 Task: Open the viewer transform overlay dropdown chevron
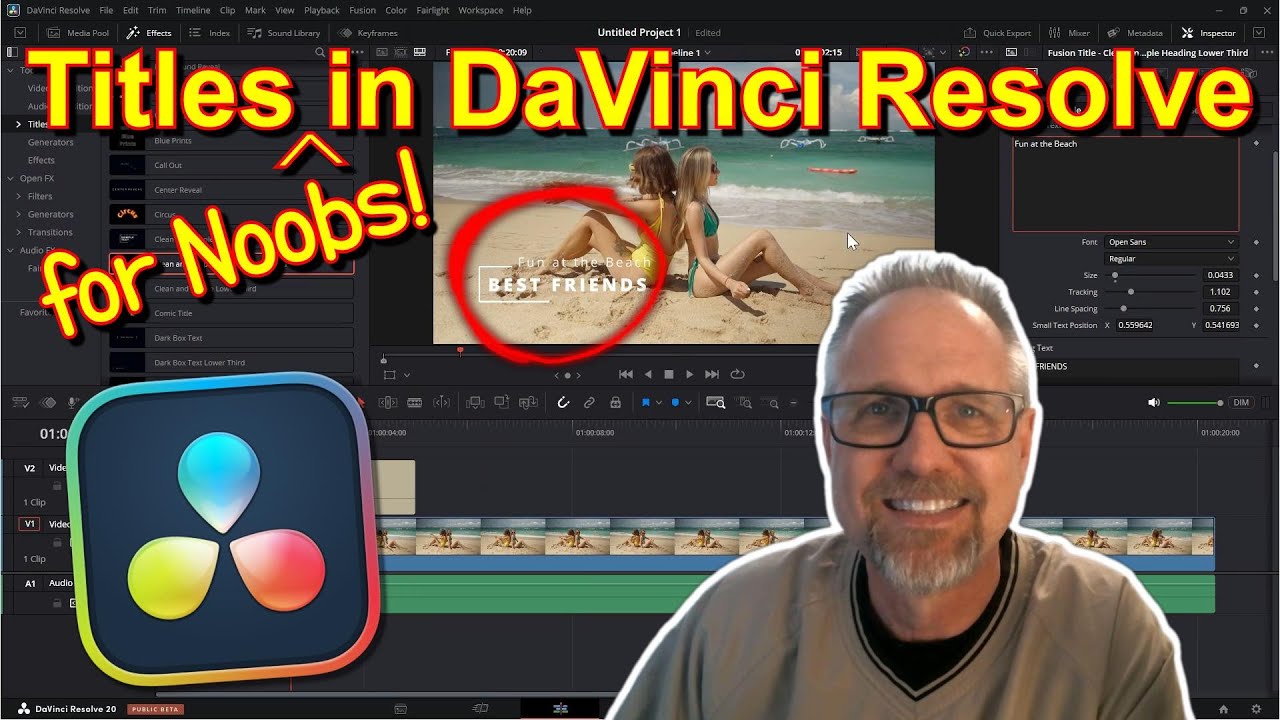click(406, 375)
